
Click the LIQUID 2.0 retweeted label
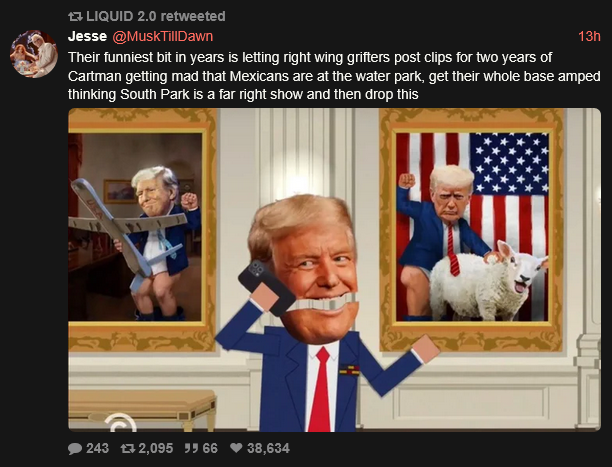click(x=156, y=16)
